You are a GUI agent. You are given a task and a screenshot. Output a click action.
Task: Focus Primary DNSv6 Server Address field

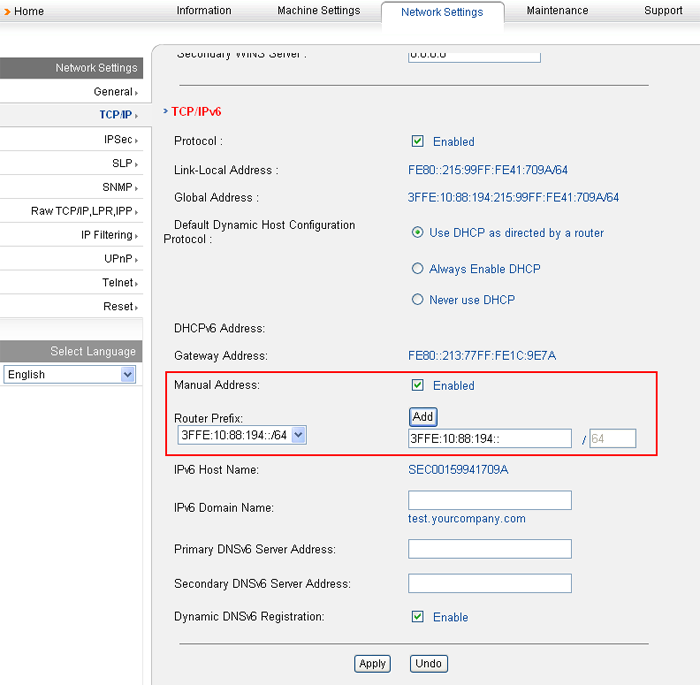point(490,549)
